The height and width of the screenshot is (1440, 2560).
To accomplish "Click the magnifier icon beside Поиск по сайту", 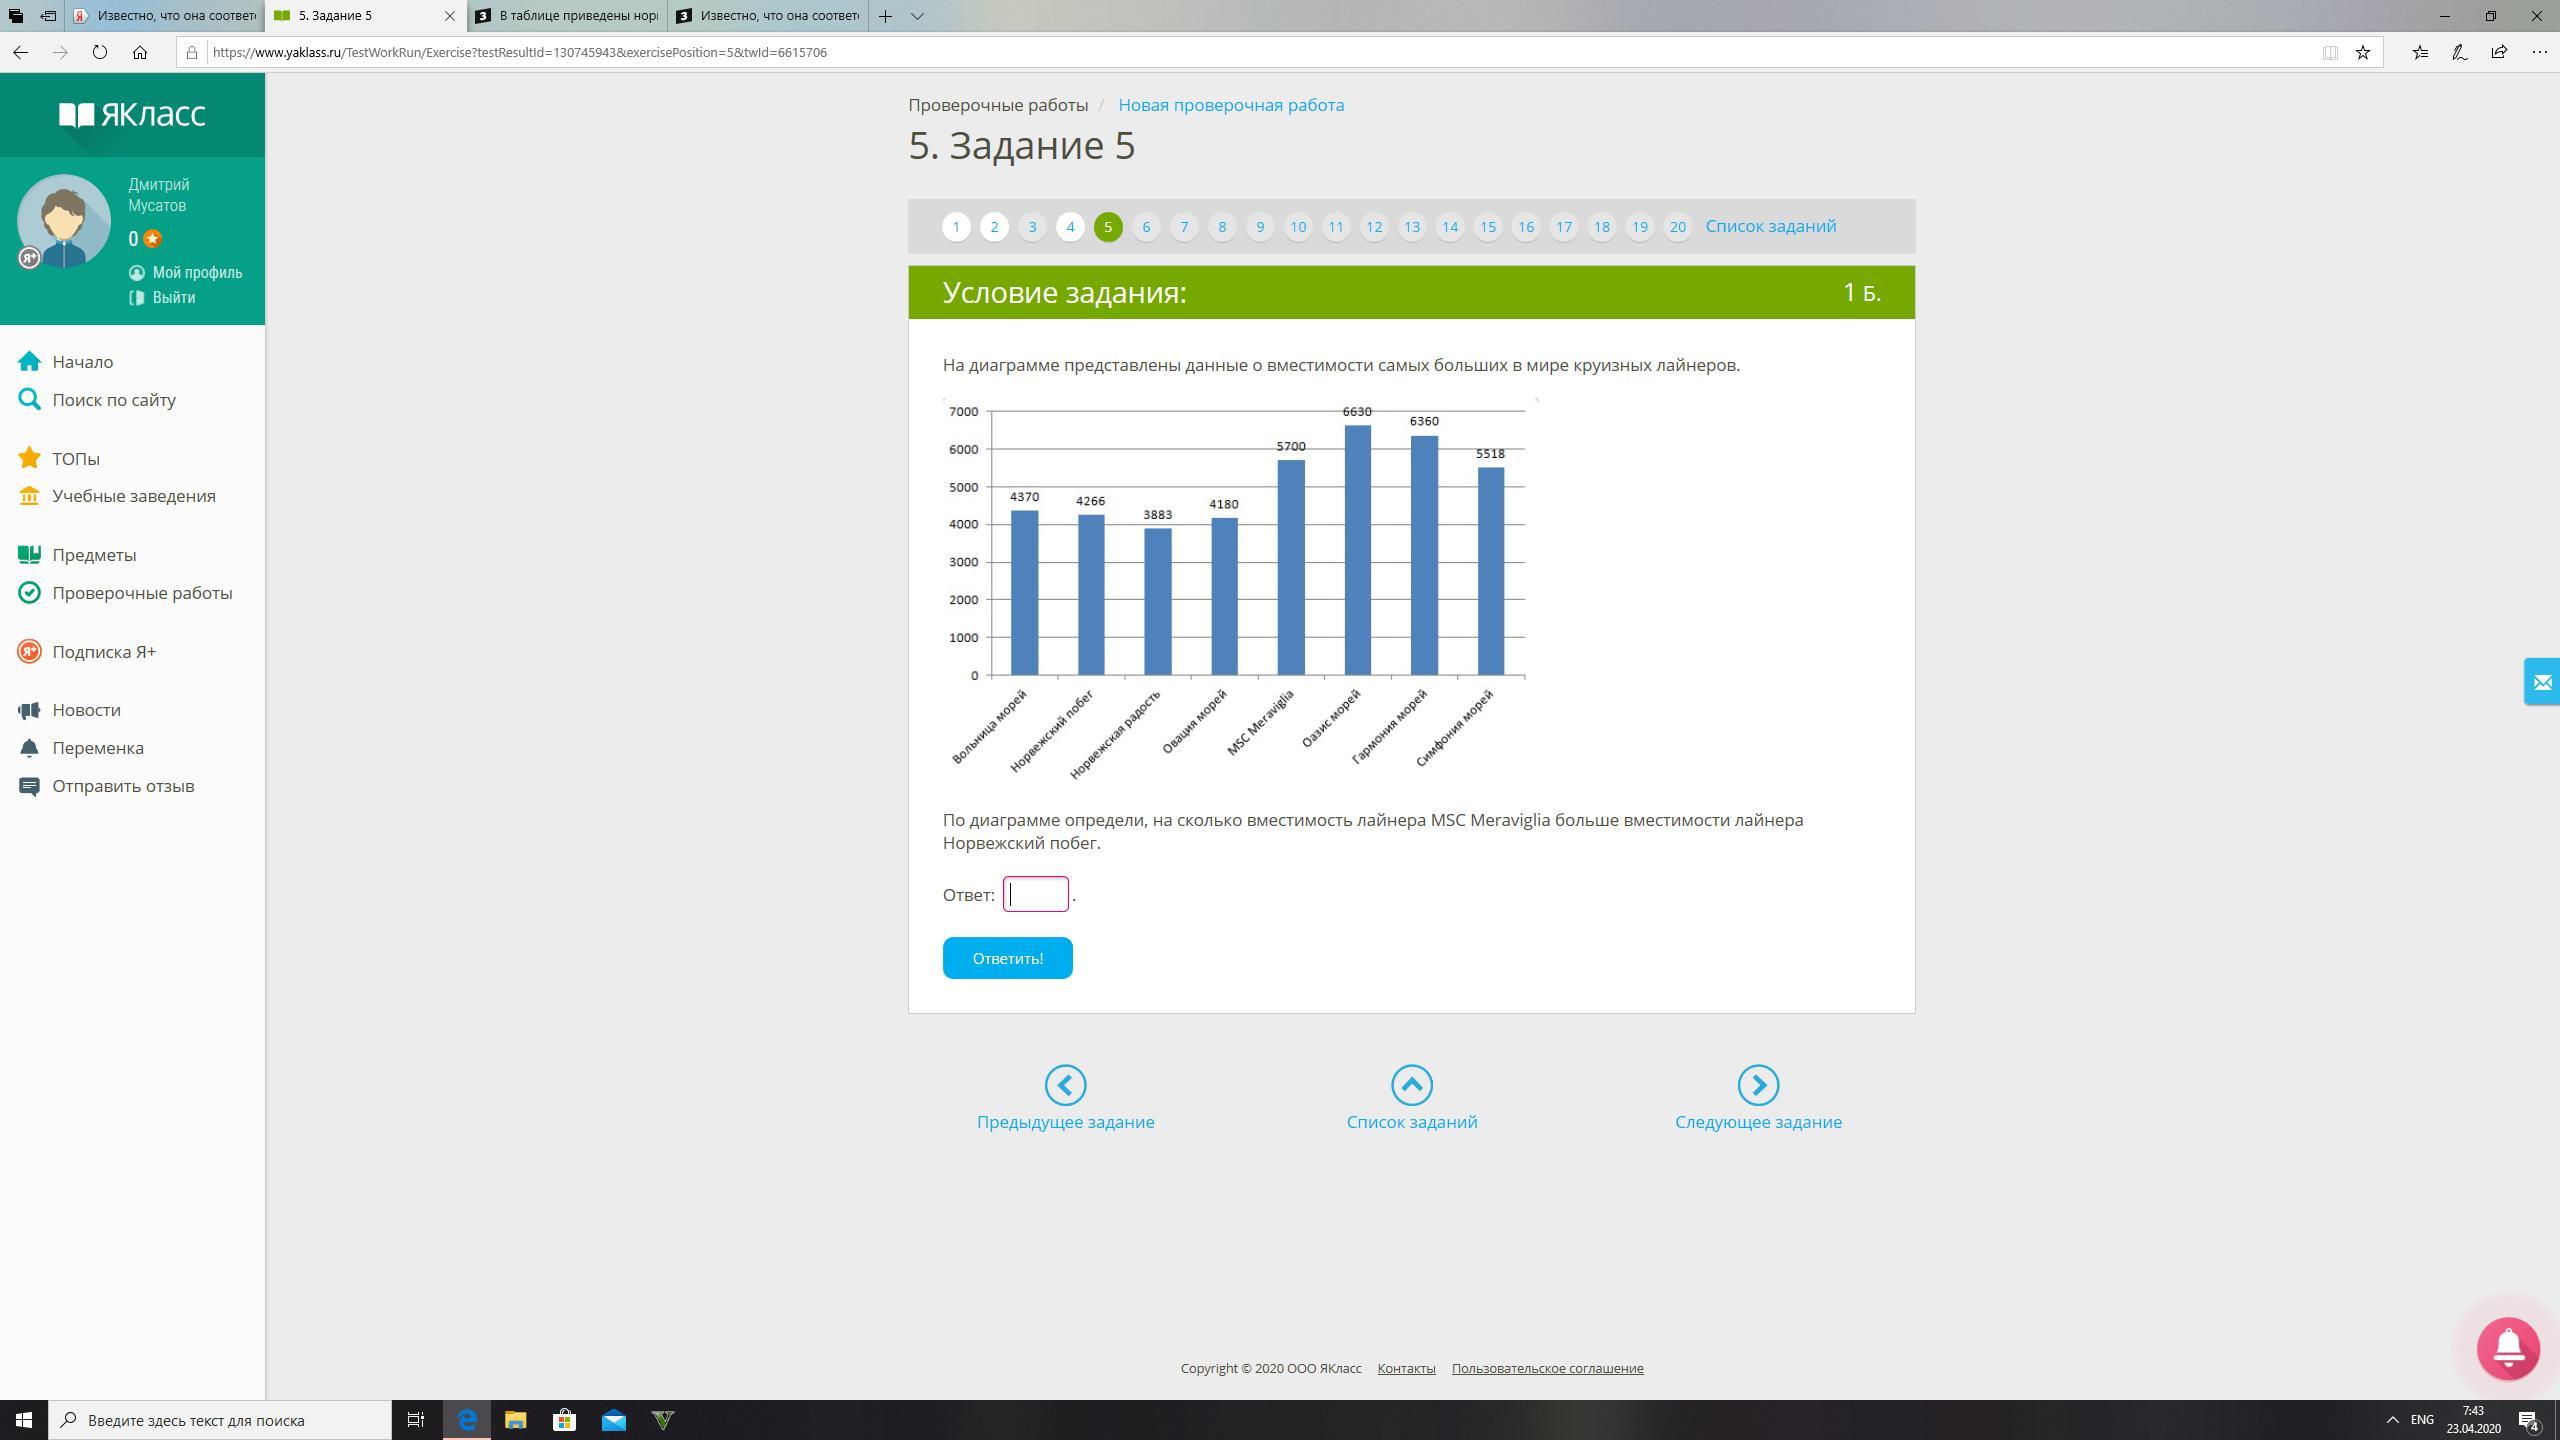I will coord(30,399).
